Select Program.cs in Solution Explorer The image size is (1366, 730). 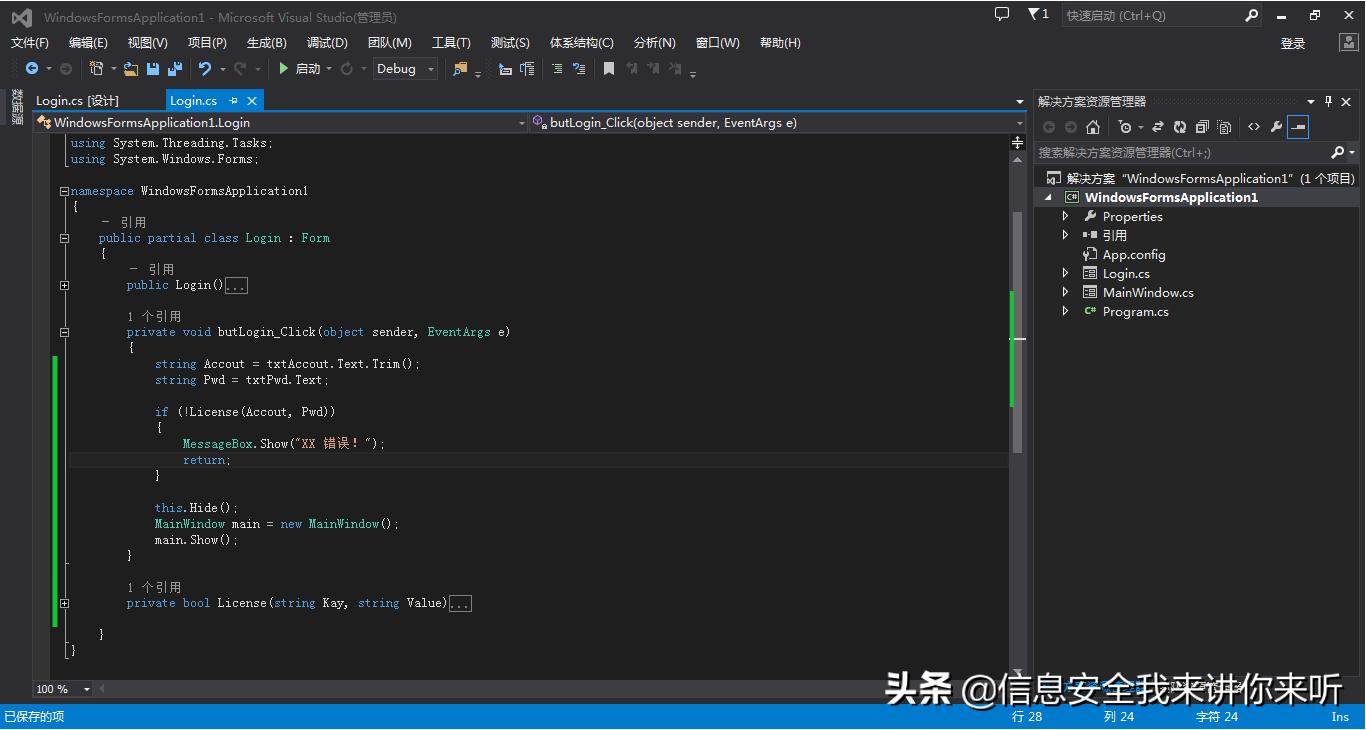click(x=1135, y=312)
